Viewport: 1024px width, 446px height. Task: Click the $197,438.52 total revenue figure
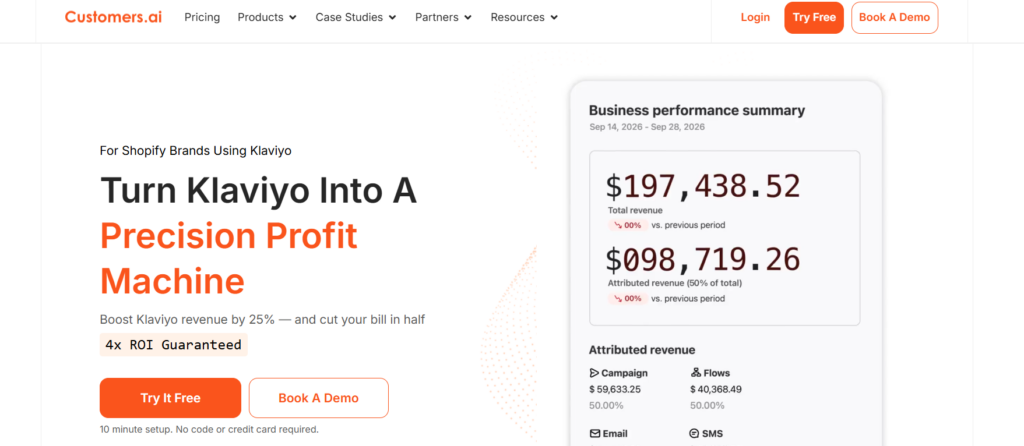click(x=703, y=186)
